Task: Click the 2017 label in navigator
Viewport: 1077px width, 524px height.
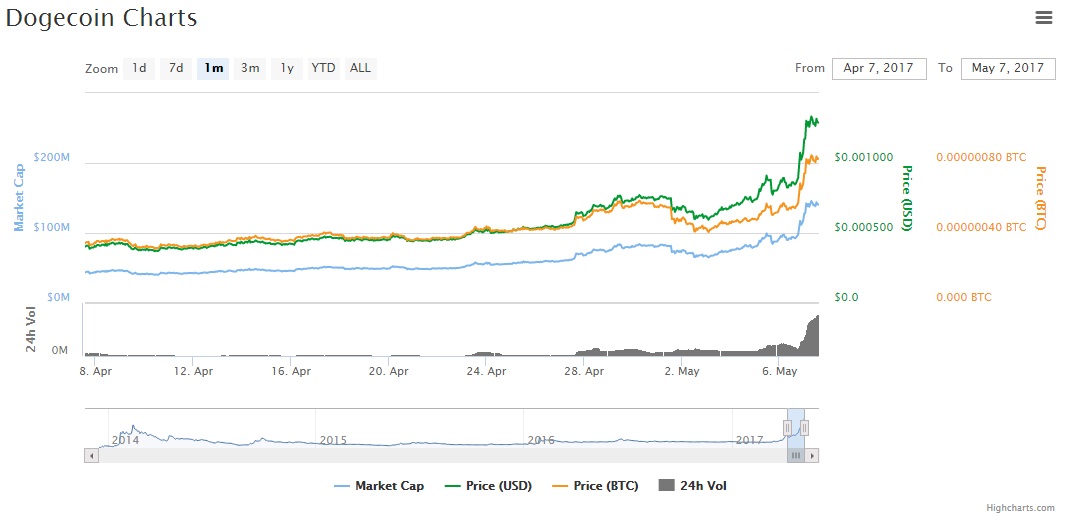Action: tap(749, 440)
